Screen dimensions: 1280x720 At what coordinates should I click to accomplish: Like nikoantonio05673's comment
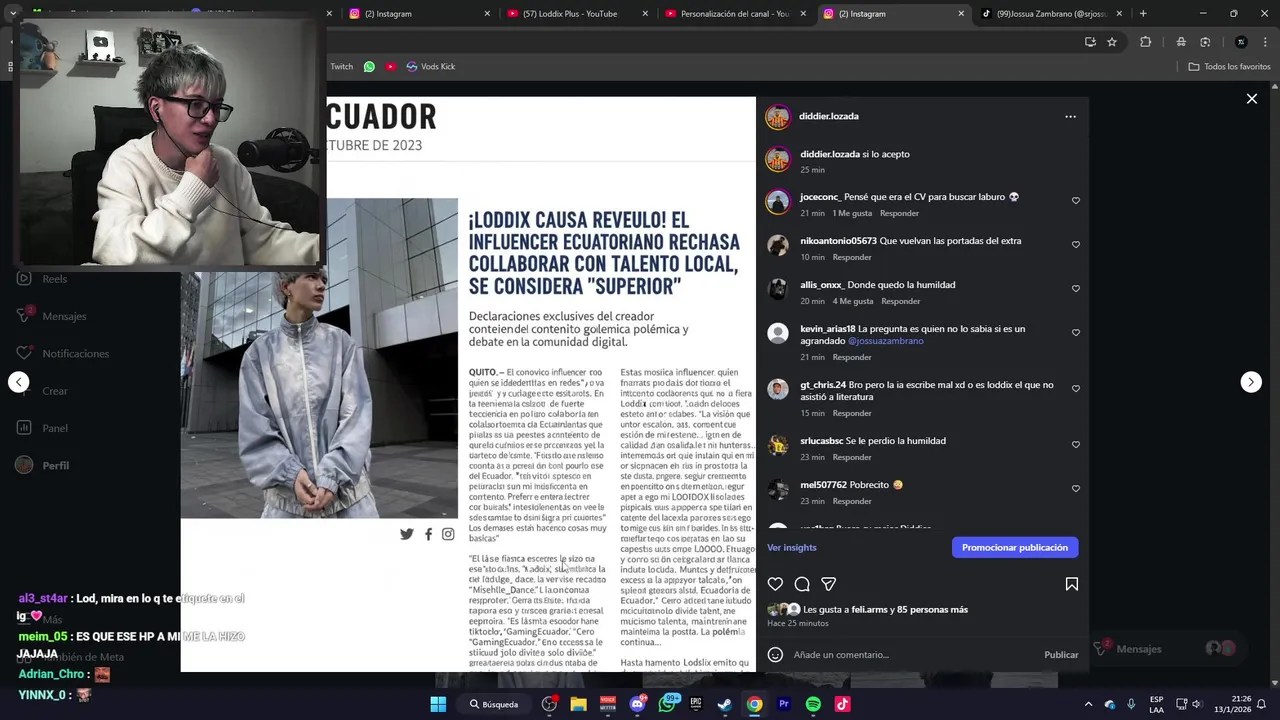coord(1076,245)
